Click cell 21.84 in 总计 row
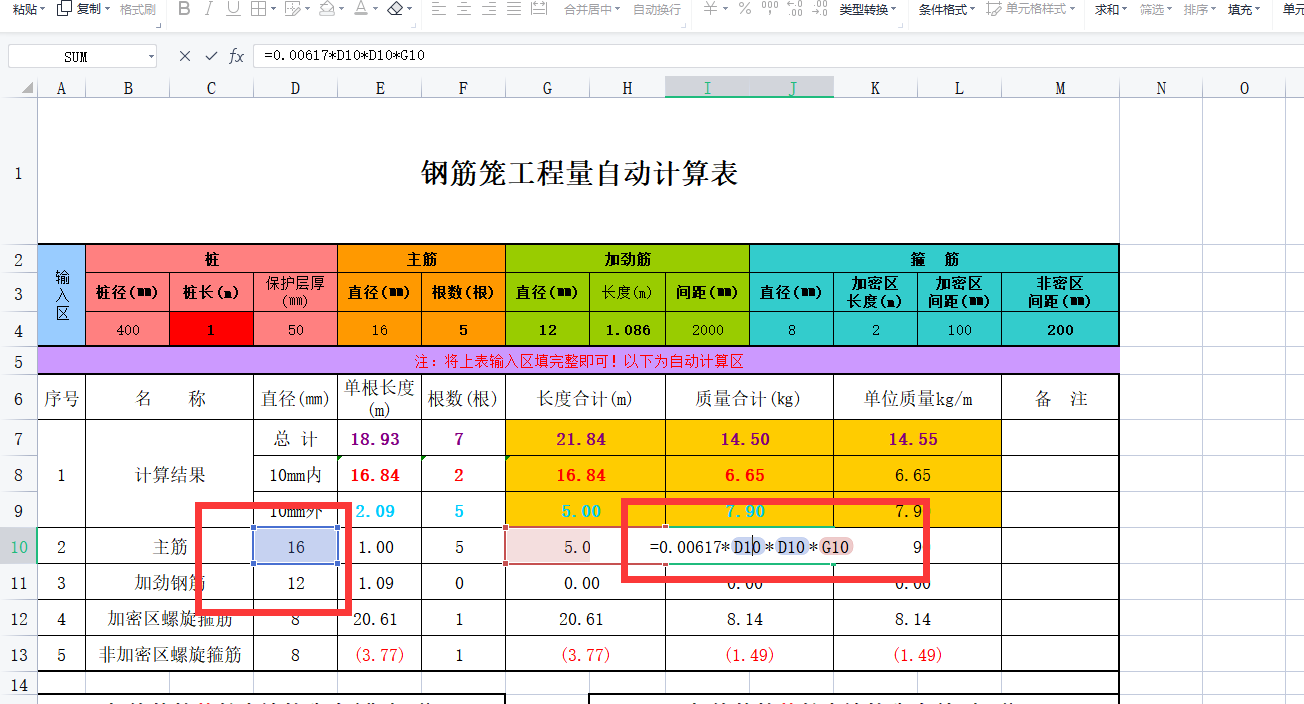Screen dimensions: 1304x704 coord(585,439)
